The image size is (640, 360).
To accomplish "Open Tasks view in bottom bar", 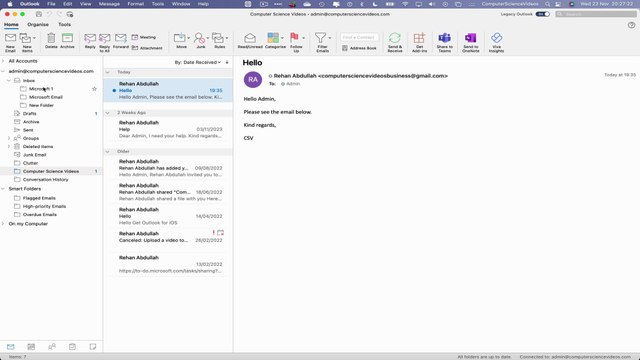I will 72,347.
